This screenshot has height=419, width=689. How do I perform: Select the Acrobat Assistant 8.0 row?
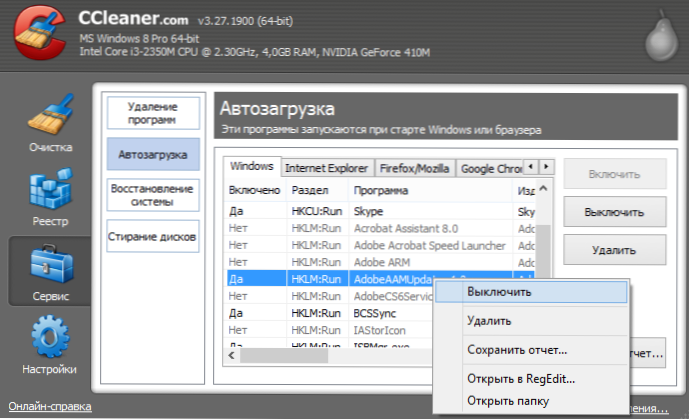(381, 228)
